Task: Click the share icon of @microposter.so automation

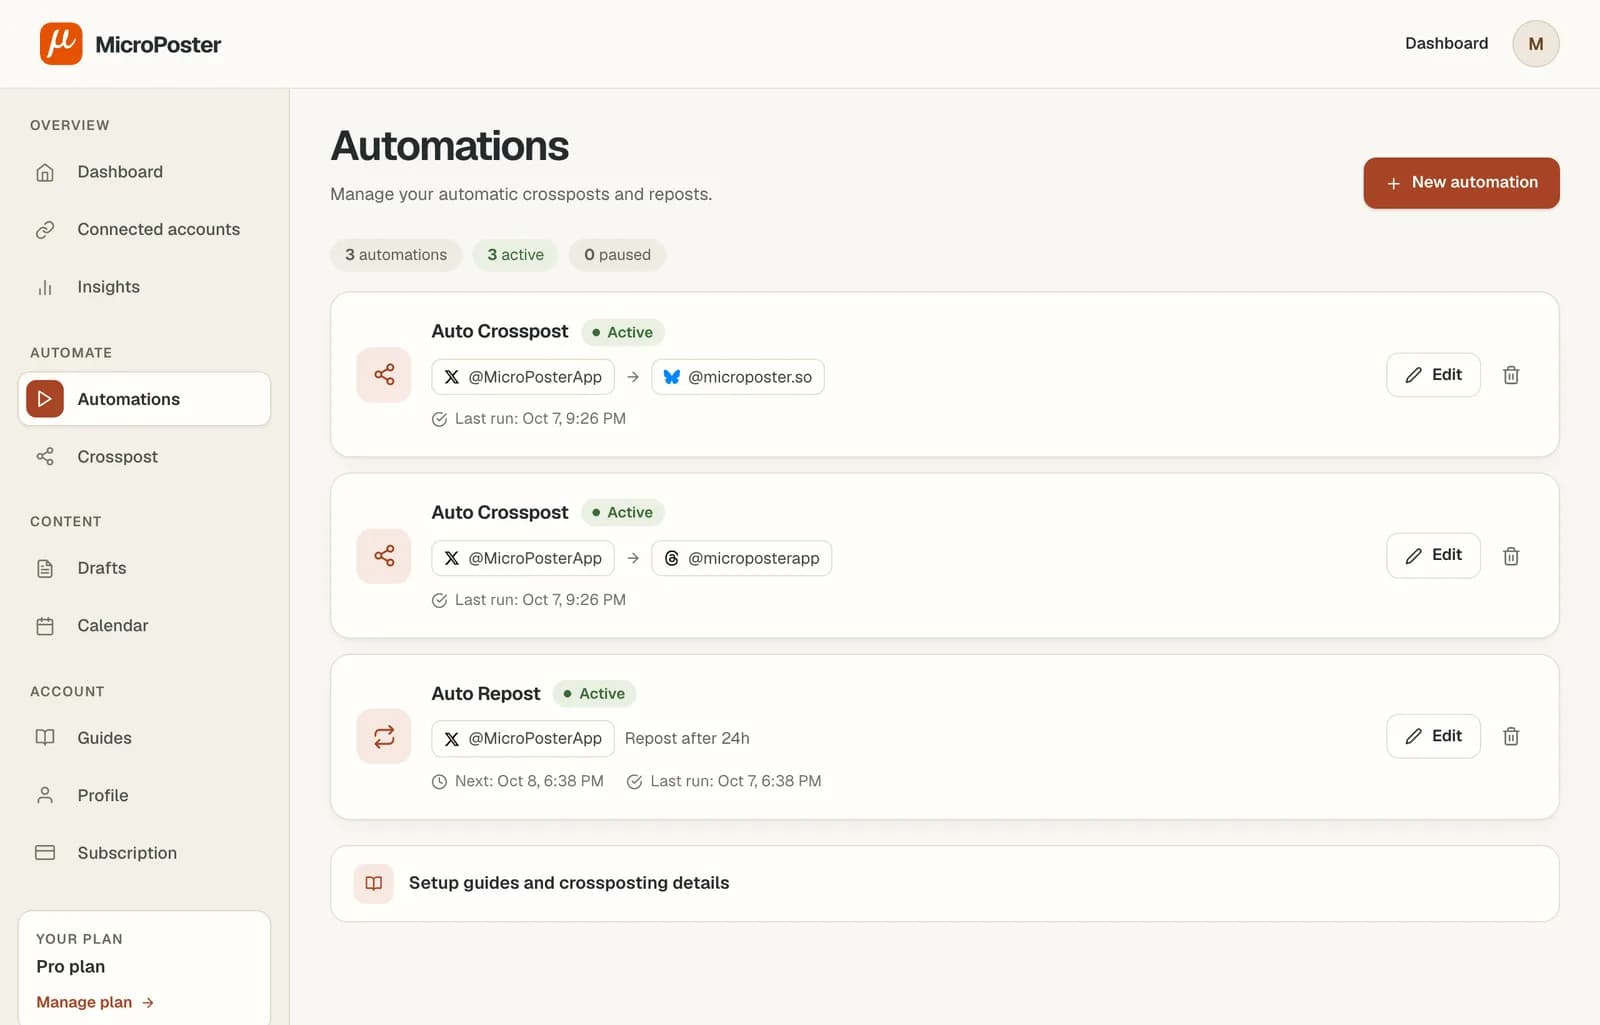Action: (384, 375)
